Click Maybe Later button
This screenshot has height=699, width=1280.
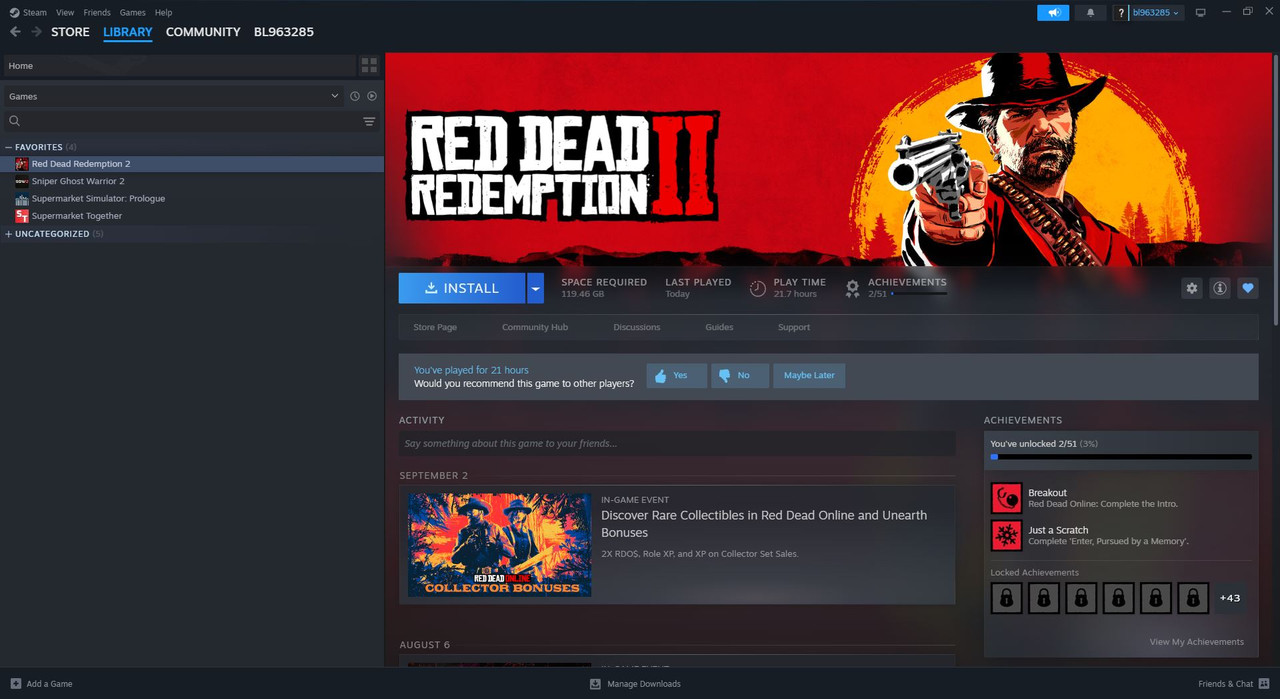(809, 375)
